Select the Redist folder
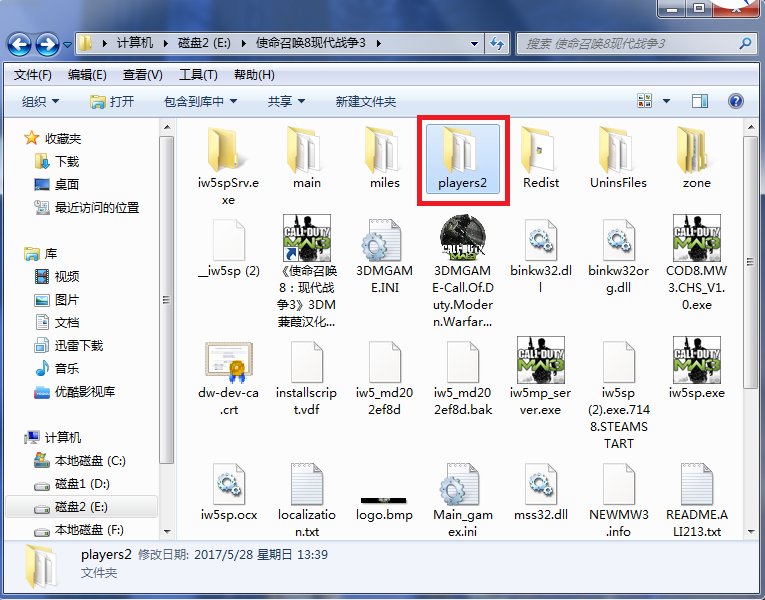This screenshot has width=765, height=600. pyautogui.click(x=541, y=159)
